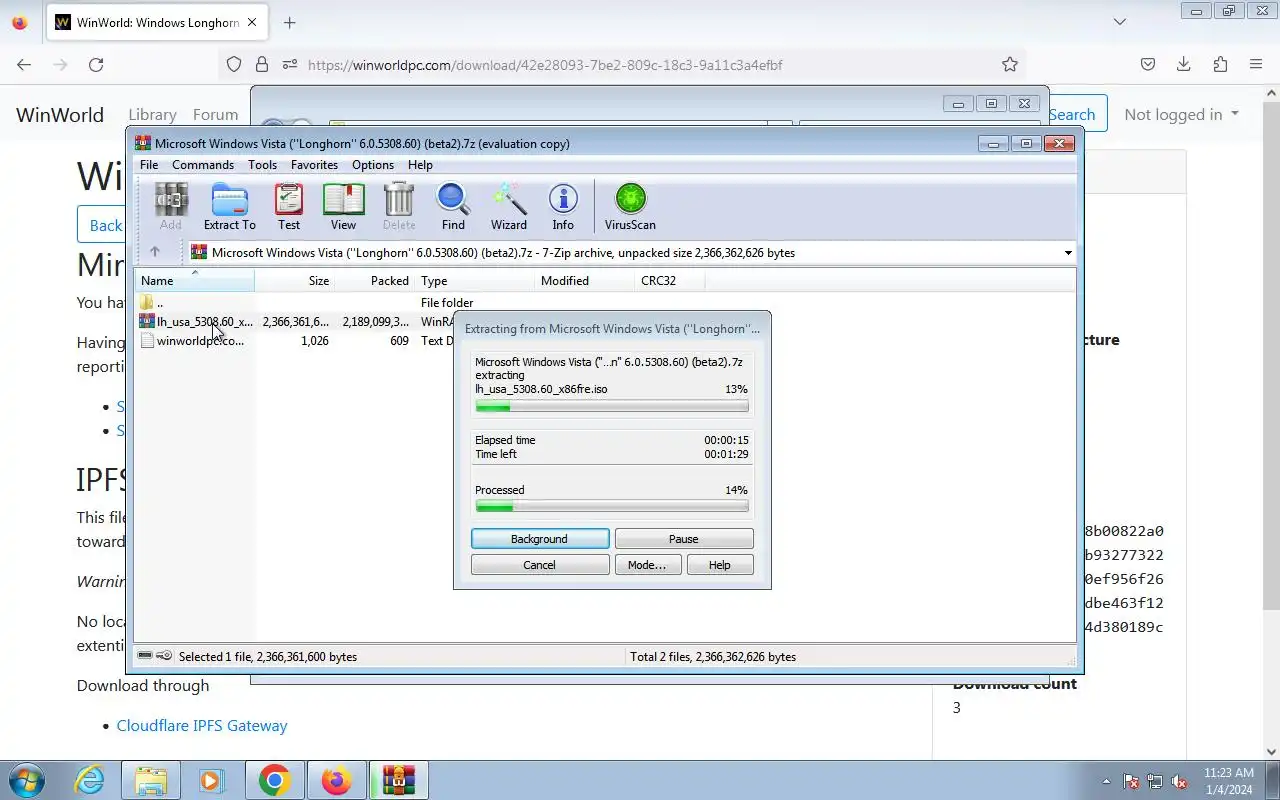The image size is (1280, 800).
Task: Sort by the Size column header
Action: 294,280
